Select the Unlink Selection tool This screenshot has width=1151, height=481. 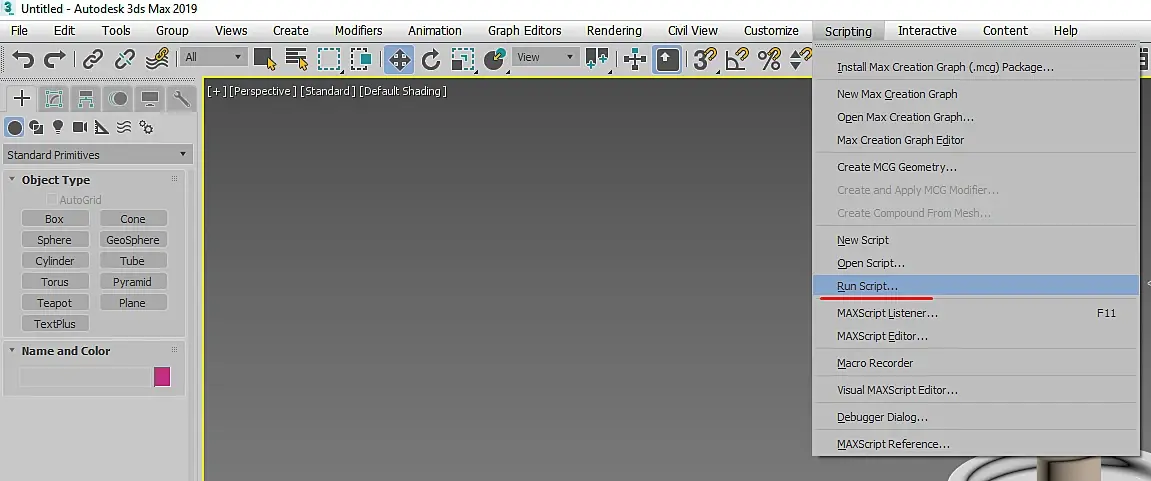coord(125,59)
